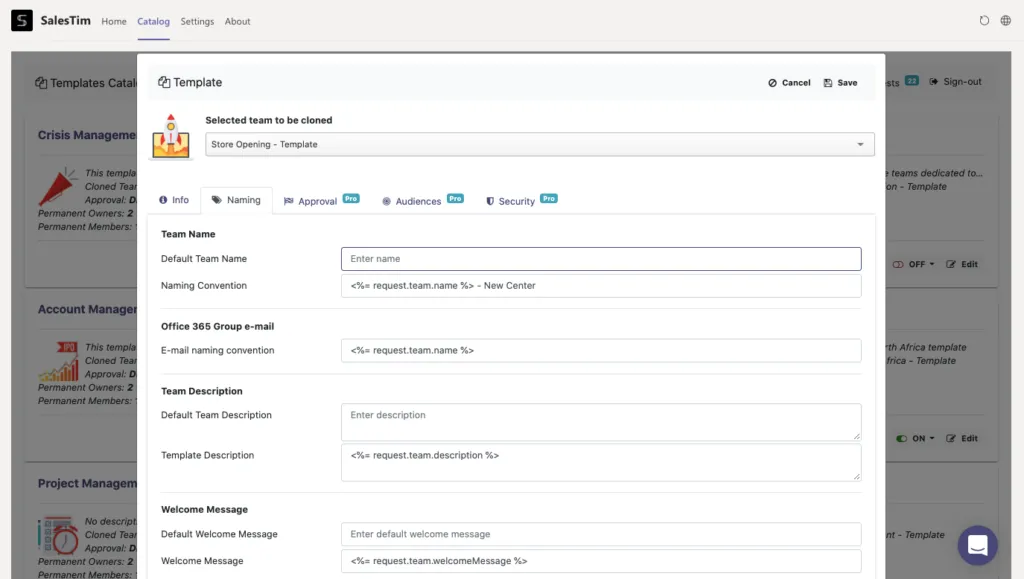Open the arrow beside OFF status
This screenshot has width=1024, height=579.
click(x=932, y=264)
